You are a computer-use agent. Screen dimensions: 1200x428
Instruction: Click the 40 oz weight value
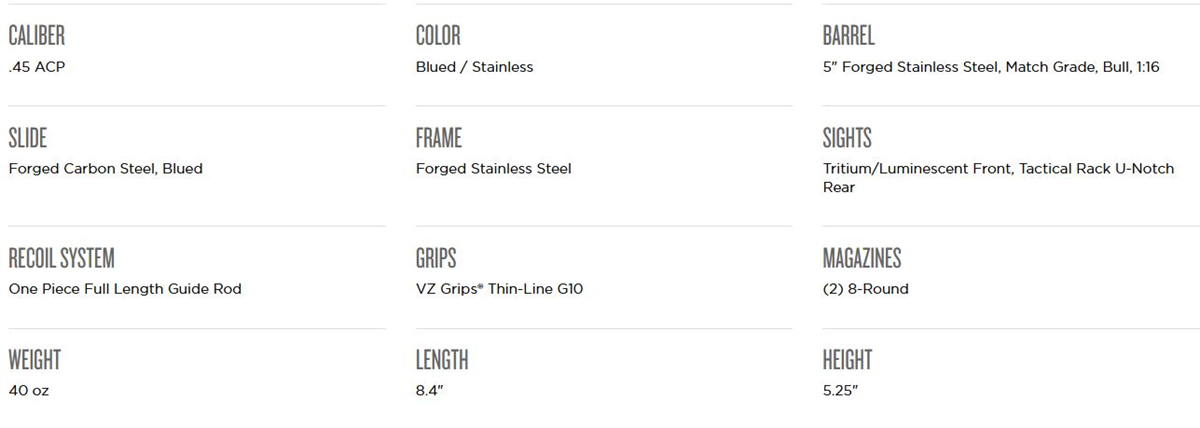point(28,391)
